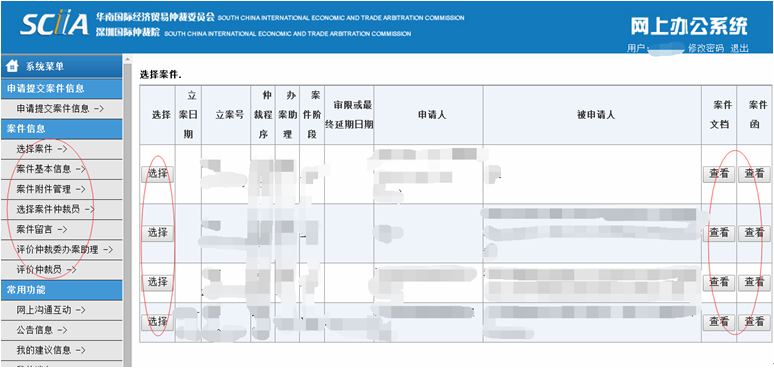Image resolution: width=774 pixels, height=374 pixels.
Task: Open 选择案件仲裁员 -> sidebar entry
Action: 61,210
